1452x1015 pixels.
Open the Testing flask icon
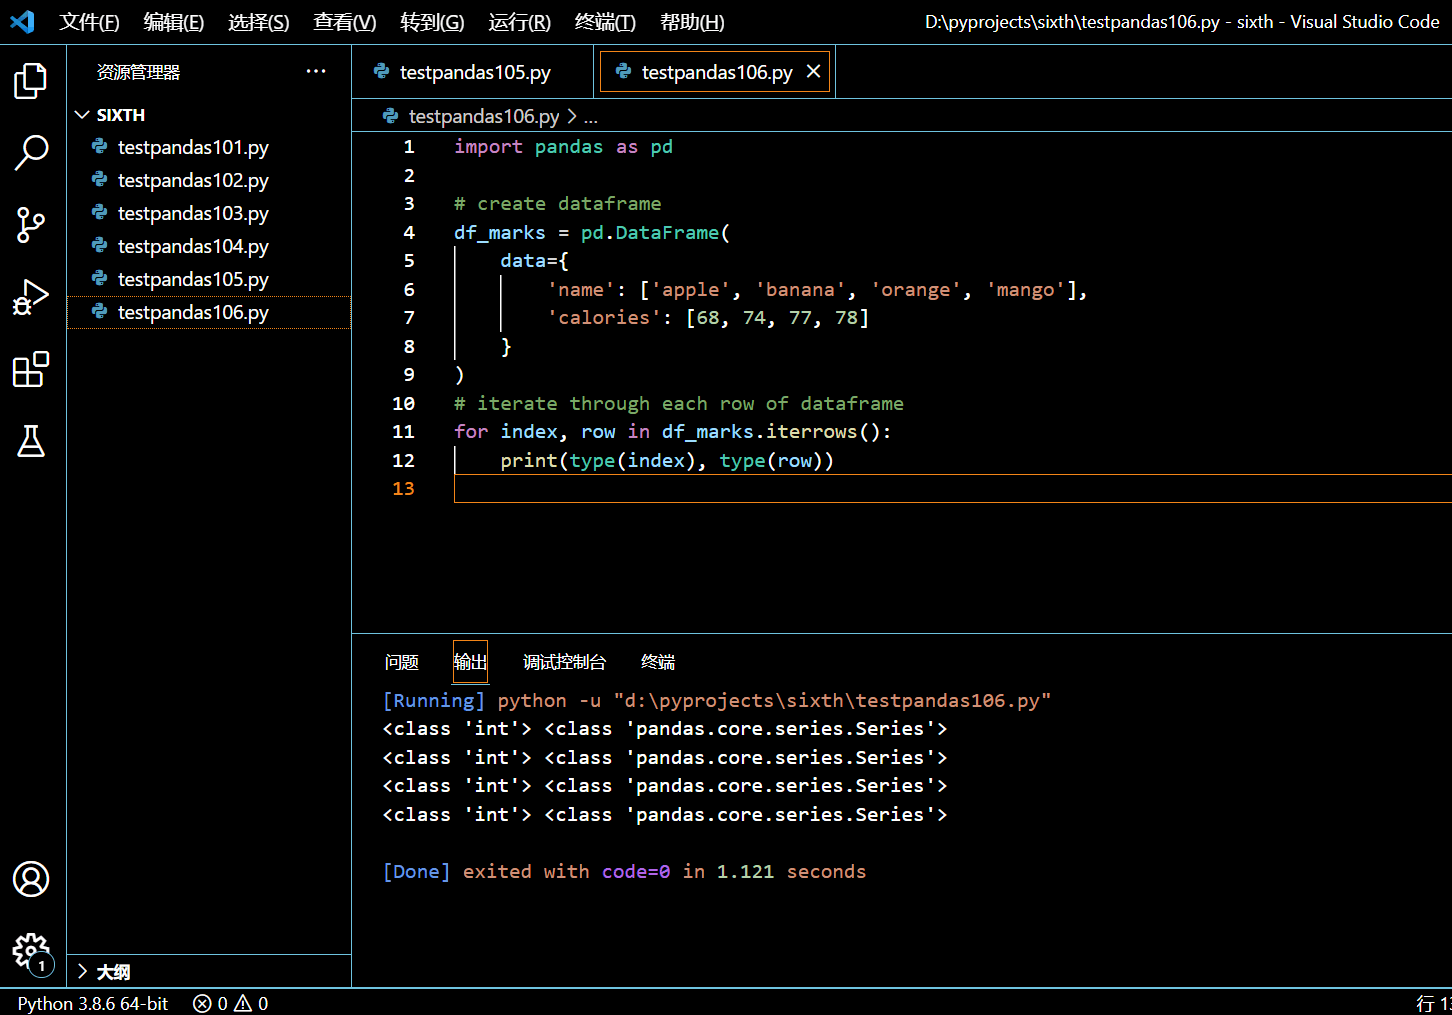[x=31, y=441]
